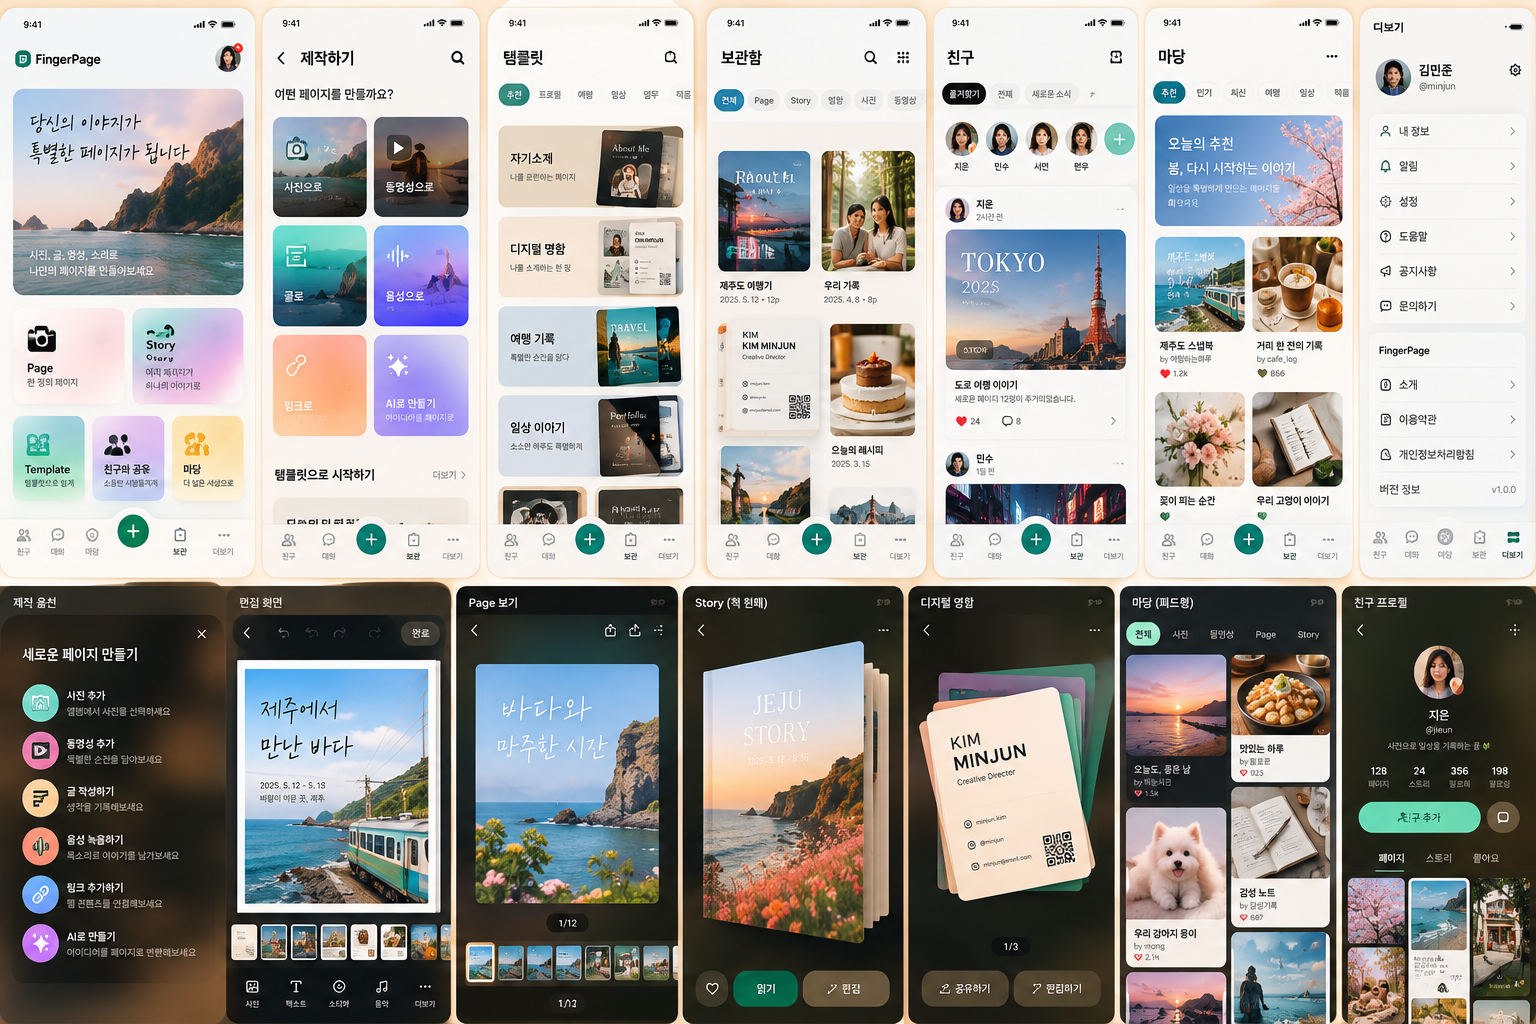This screenshot has width=1536, height=1024.
Task: Expand the 도움말 row chevron
Action: 1512,236
